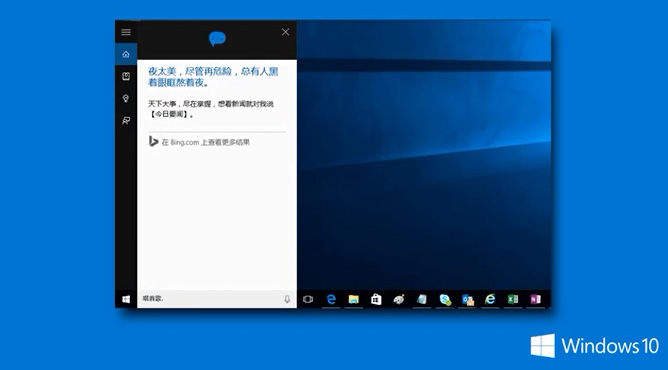Open OneNote from the taskbar
This screenshot has width=668, height=370.
tap(536, 299)
